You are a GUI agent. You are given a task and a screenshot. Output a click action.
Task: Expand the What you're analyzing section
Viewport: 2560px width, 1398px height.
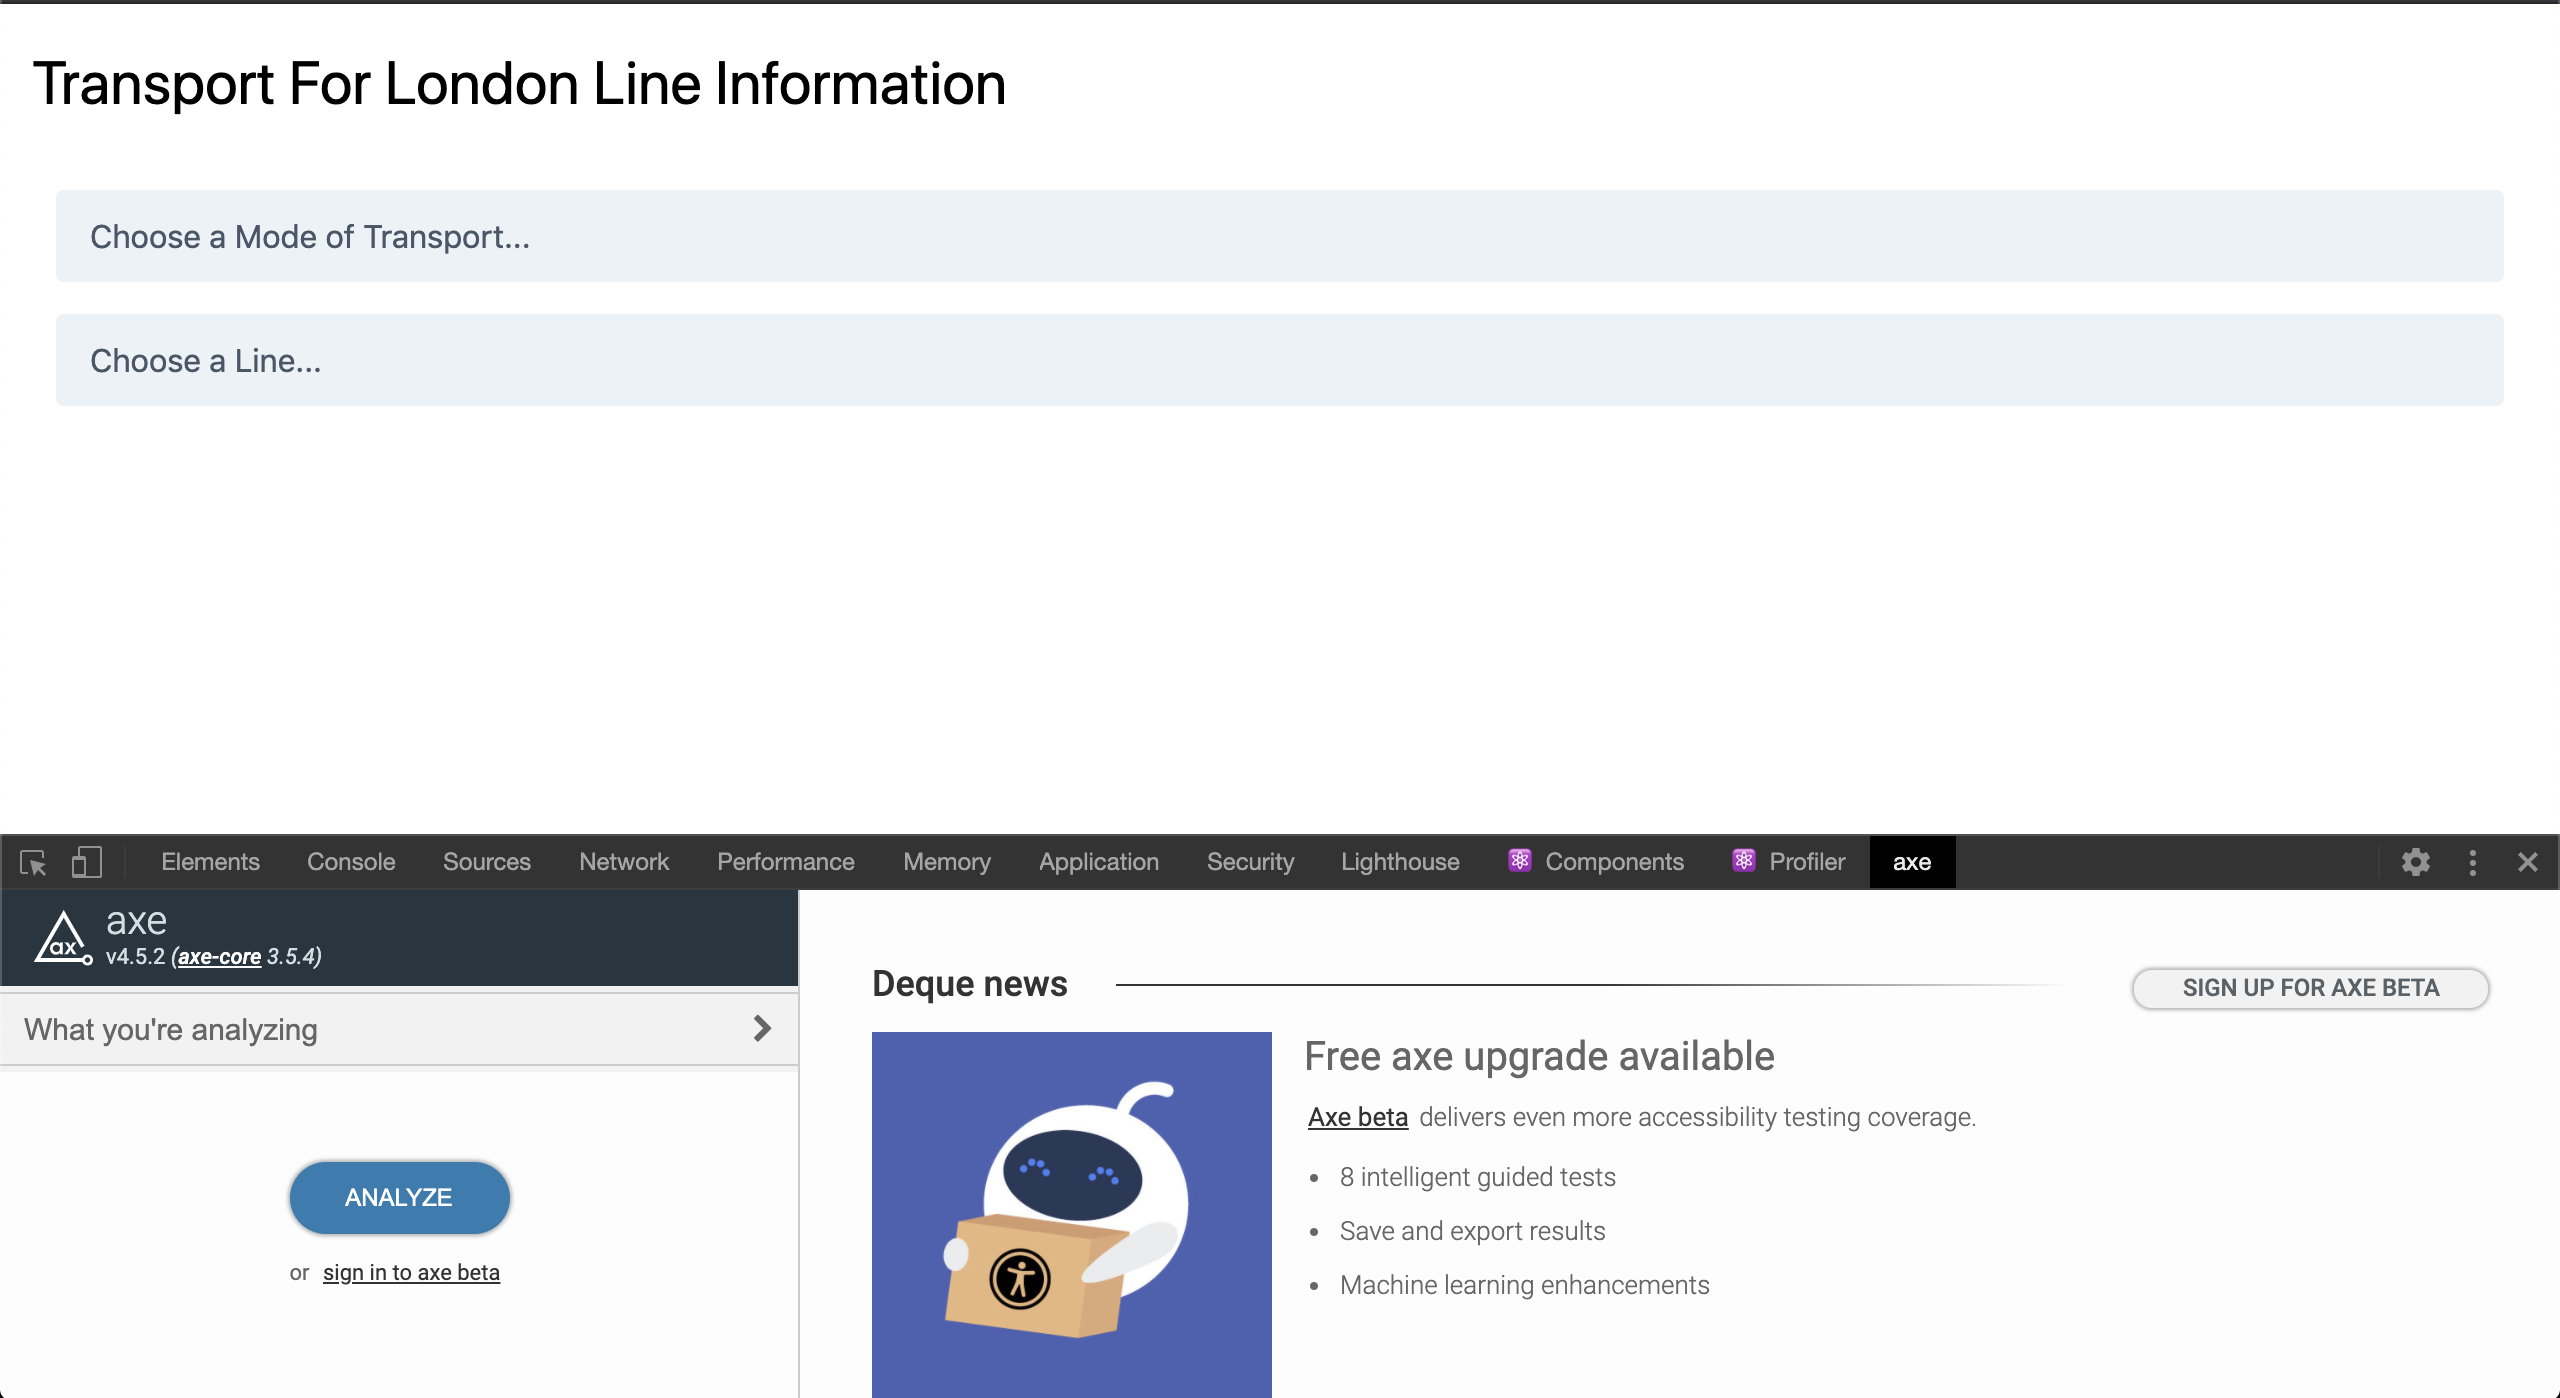click(763, 1030)
